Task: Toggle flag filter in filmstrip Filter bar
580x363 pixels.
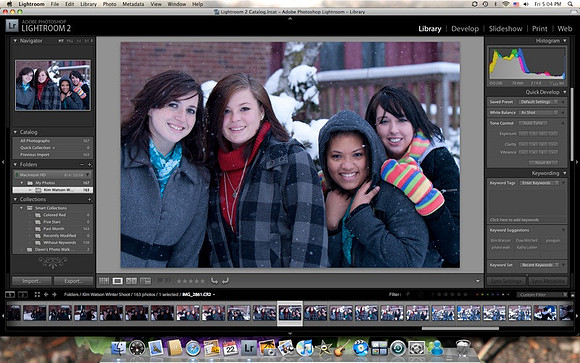Action: (408, 295)
